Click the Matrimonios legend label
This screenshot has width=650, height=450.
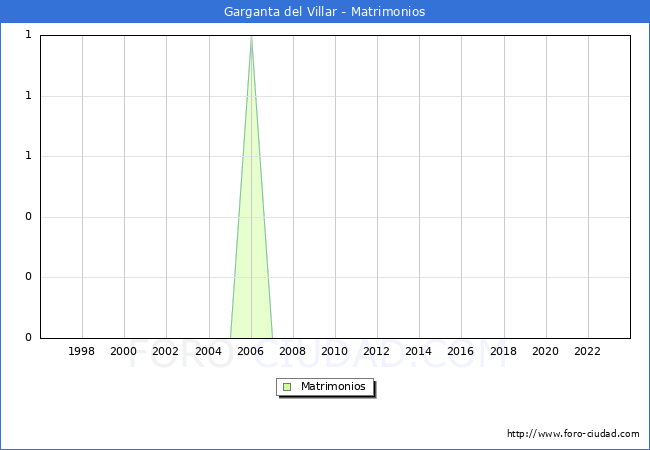(333, 386)
